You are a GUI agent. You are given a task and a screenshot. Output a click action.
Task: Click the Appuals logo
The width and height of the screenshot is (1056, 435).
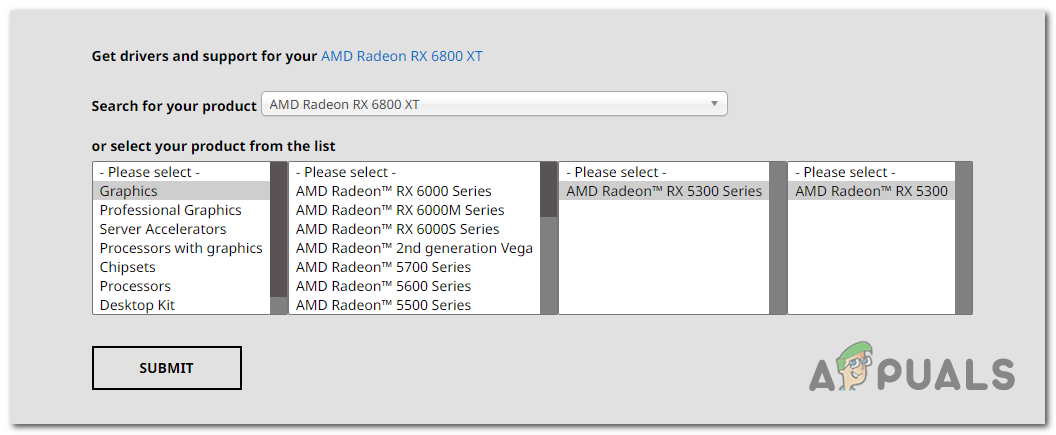click(910, 370)
